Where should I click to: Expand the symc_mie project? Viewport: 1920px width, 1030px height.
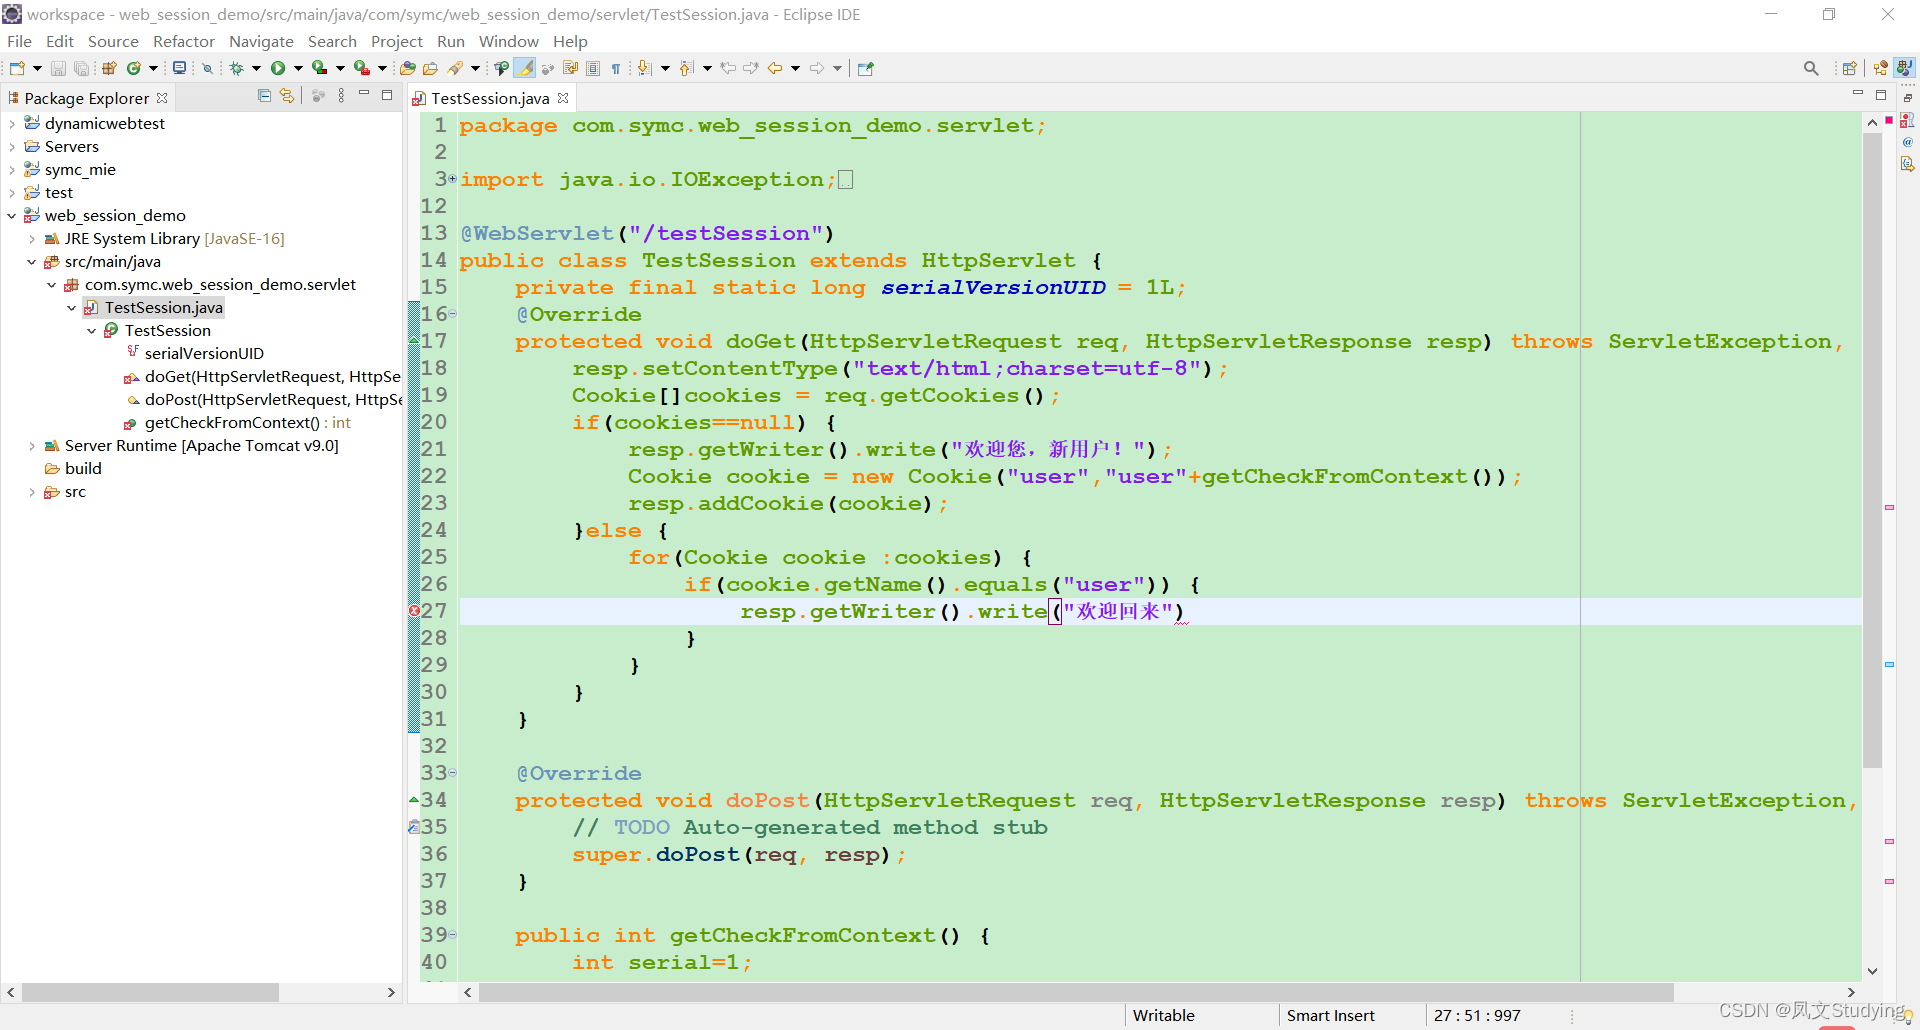(x=12, y=170)
